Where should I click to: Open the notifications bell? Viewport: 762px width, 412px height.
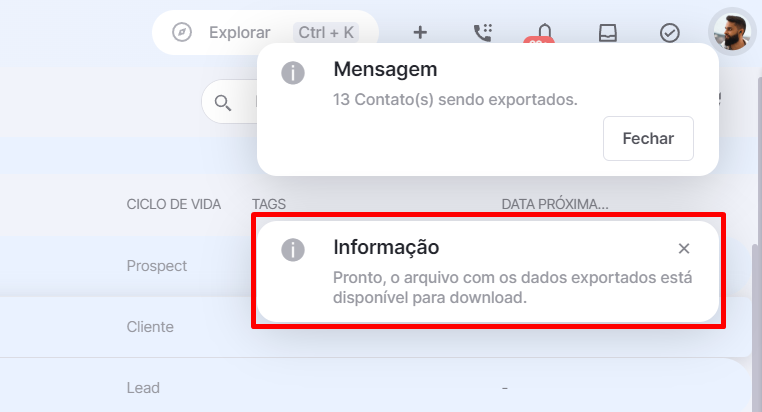[545, 33]
